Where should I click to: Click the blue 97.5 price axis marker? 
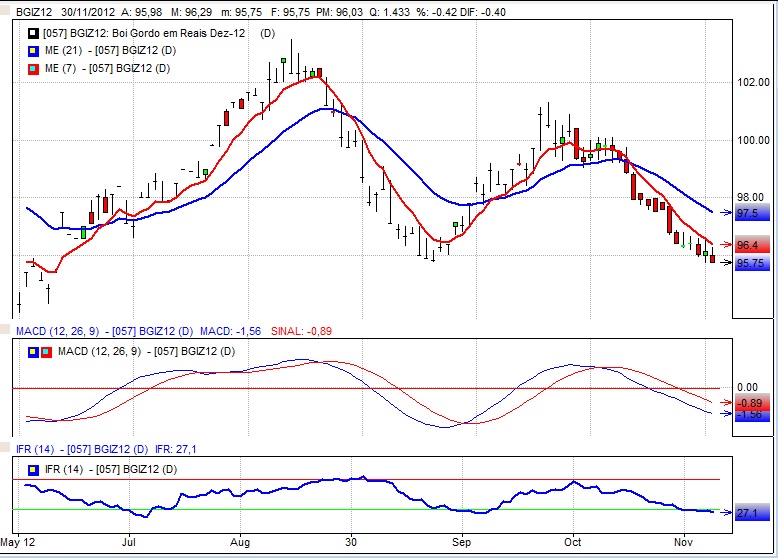(x=750, y=213)
